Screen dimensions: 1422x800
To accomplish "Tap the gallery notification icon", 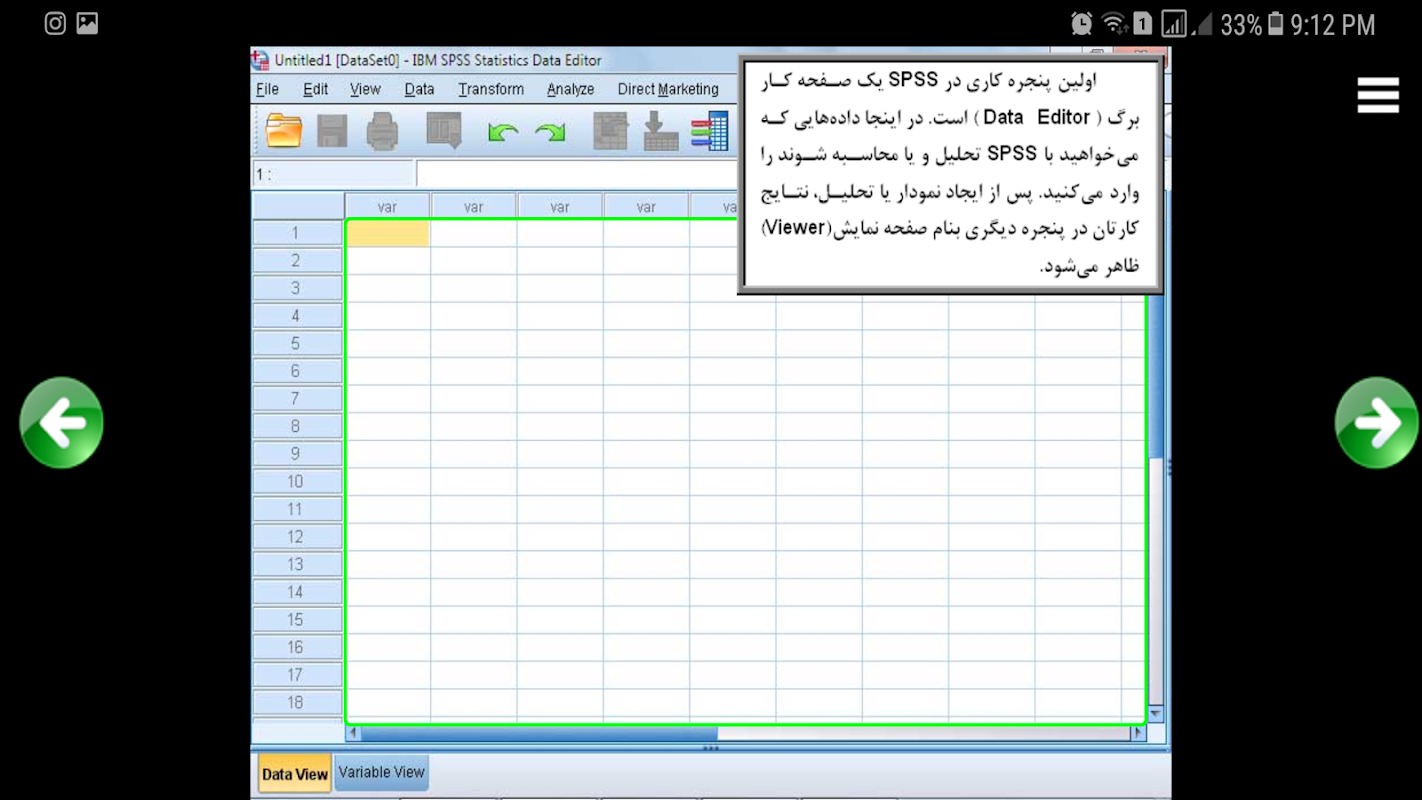I will pyautogui.click(x=87, y=23).
